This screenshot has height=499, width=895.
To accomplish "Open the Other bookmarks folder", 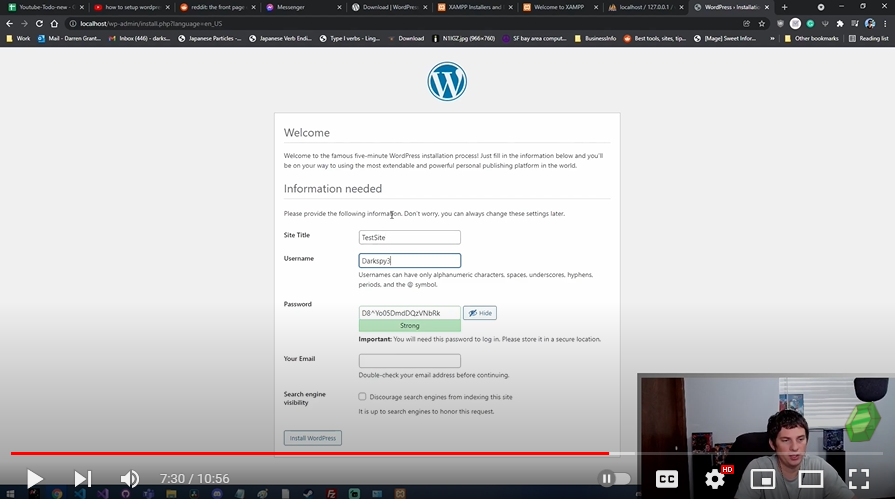I will 811,38.
